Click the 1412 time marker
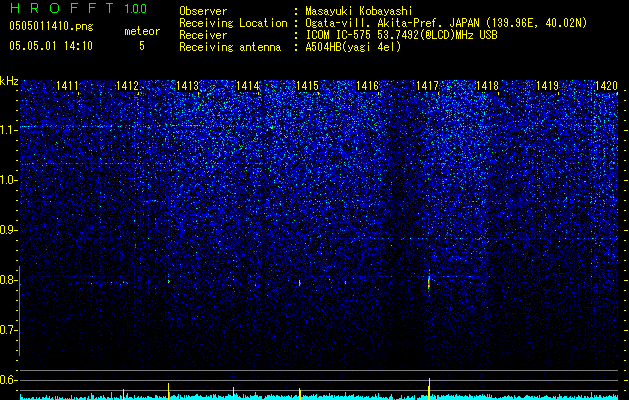 coord(127,85)
